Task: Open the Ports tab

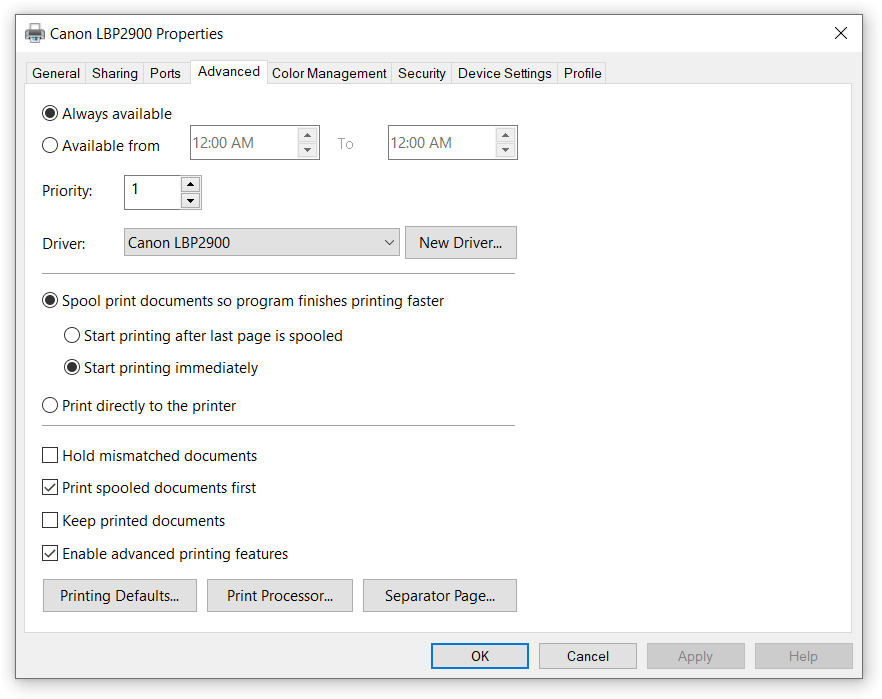Action: [165, 73]
